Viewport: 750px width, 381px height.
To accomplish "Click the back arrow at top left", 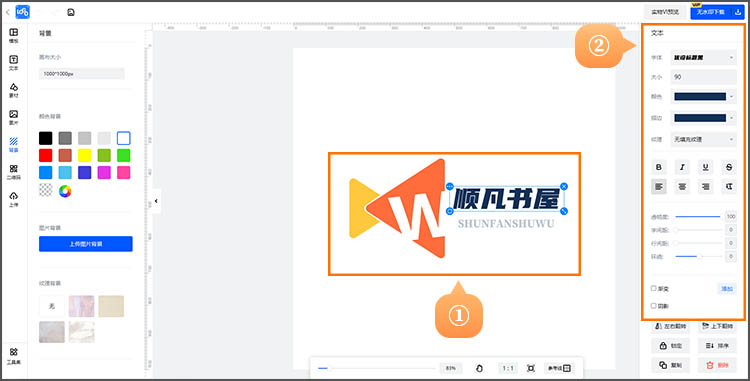I will [7, 12].
